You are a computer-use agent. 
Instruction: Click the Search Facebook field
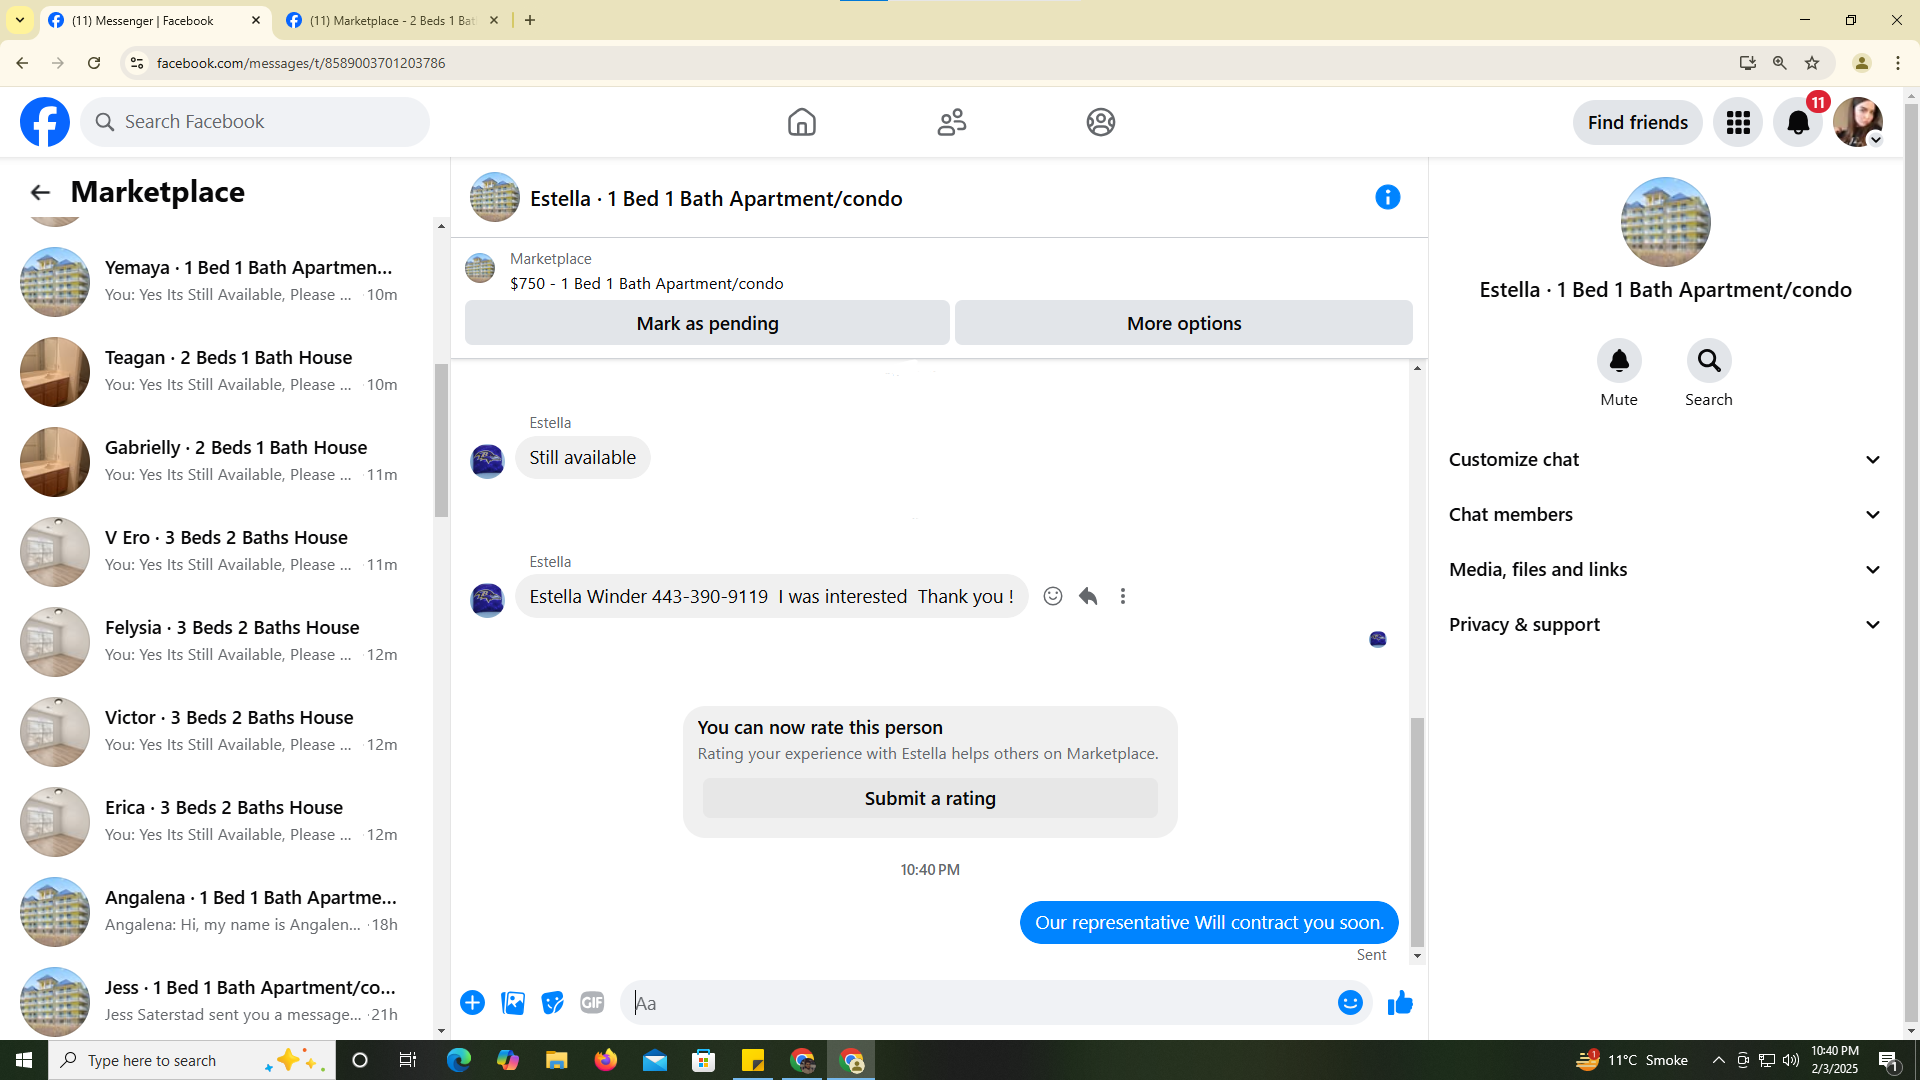pos(256,122)
